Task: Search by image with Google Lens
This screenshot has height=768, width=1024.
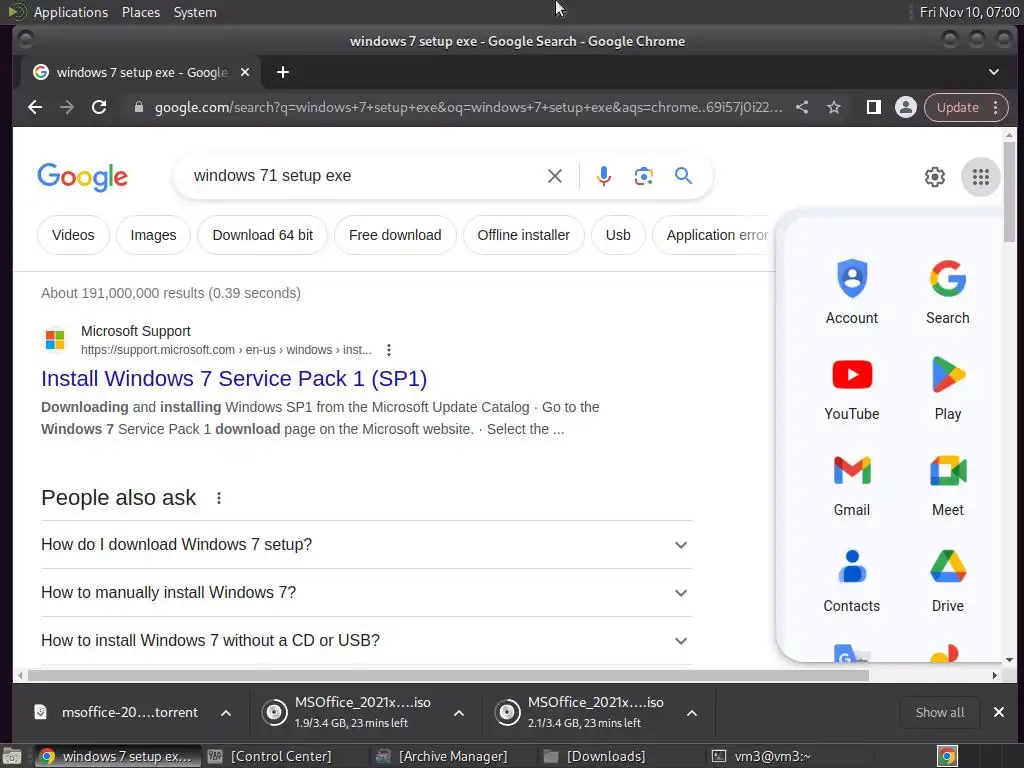Action: coord(643,176)
